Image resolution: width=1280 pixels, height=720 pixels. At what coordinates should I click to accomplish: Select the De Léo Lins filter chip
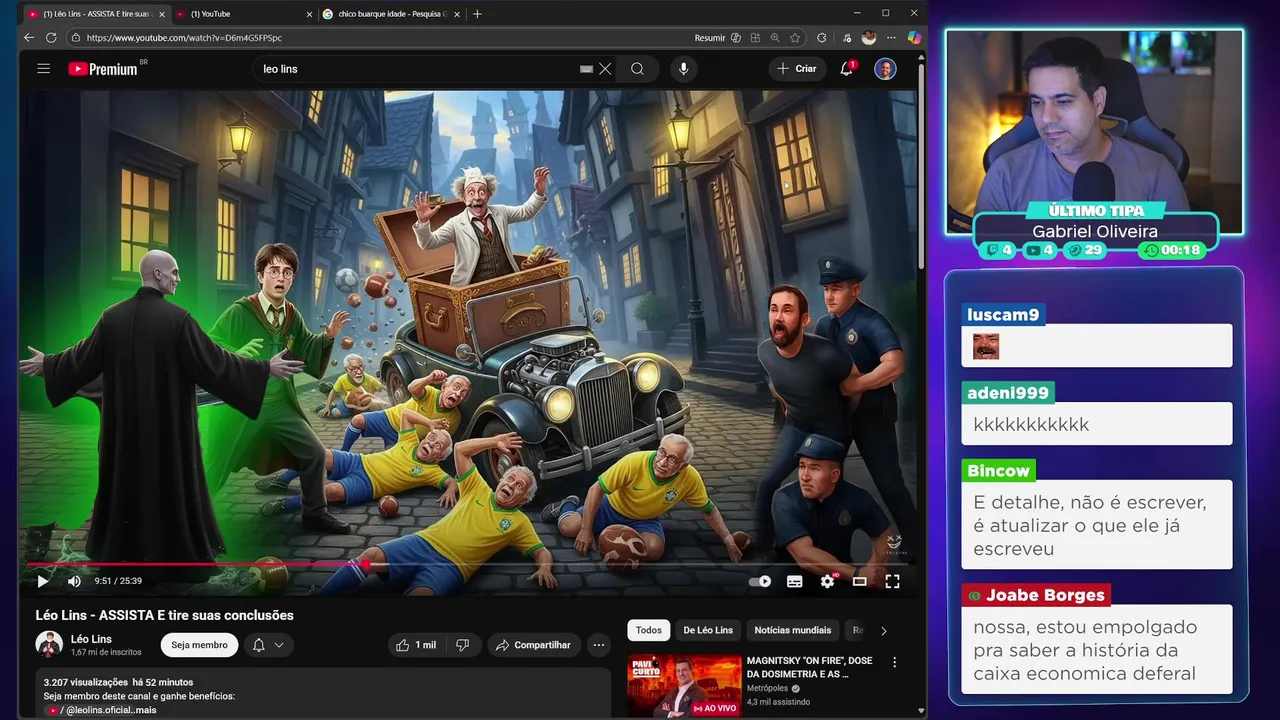[708, 630]
